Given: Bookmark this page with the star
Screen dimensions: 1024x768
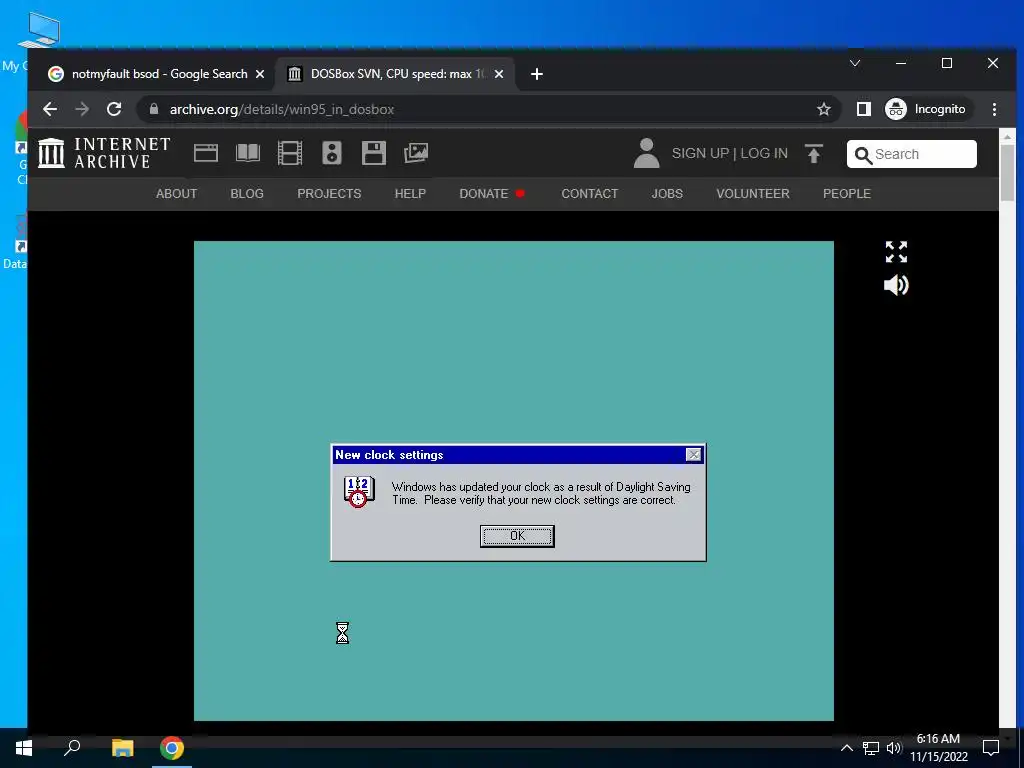Looking at the screenshot, I should coord(824,109).
